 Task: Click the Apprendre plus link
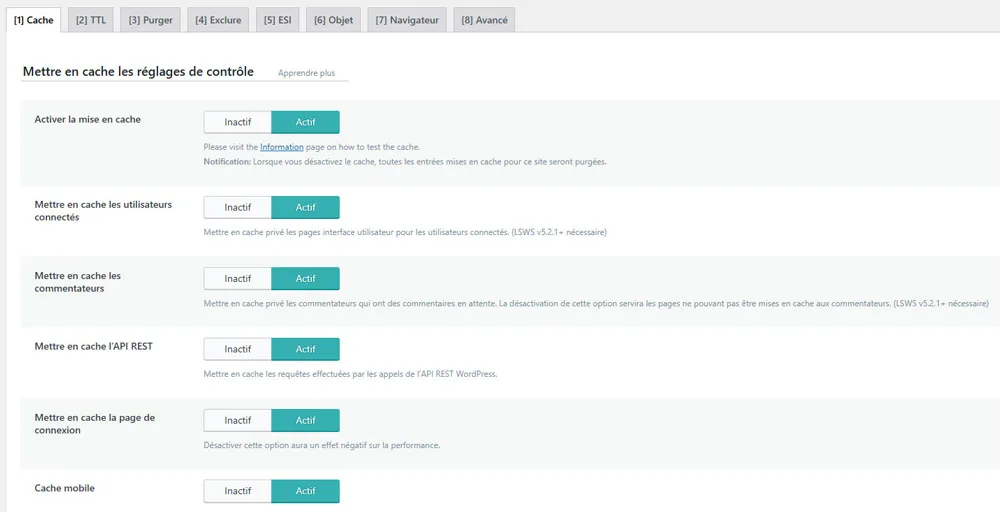(x=306, y=73)
